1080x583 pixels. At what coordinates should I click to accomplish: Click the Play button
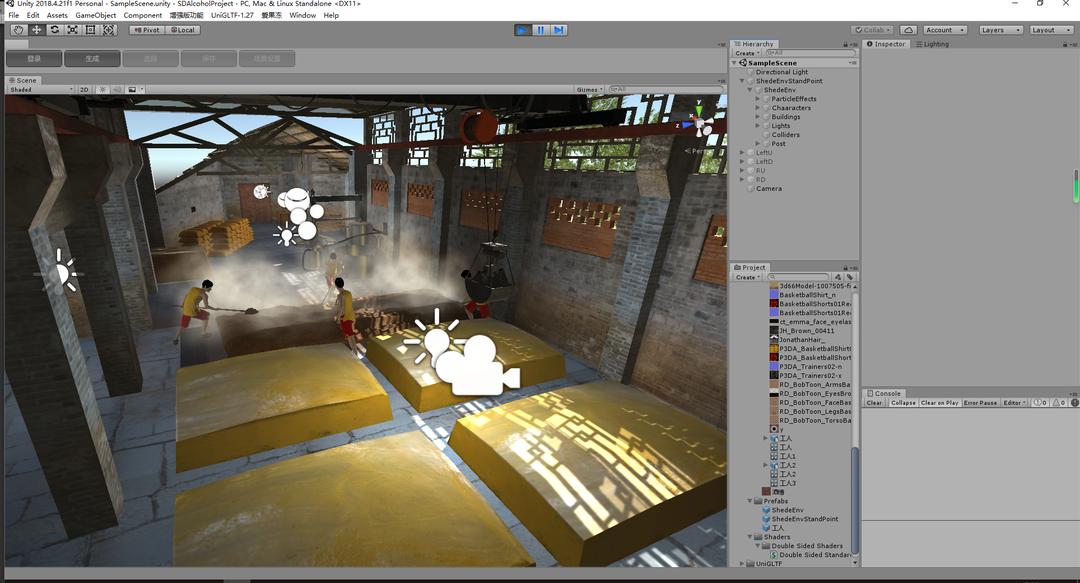point(522,30)
